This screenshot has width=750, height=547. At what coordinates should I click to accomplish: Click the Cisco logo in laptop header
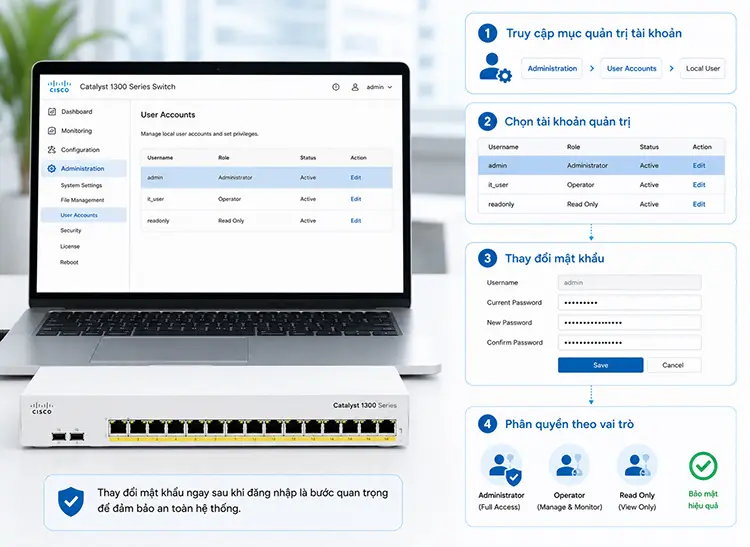[59, 87]
